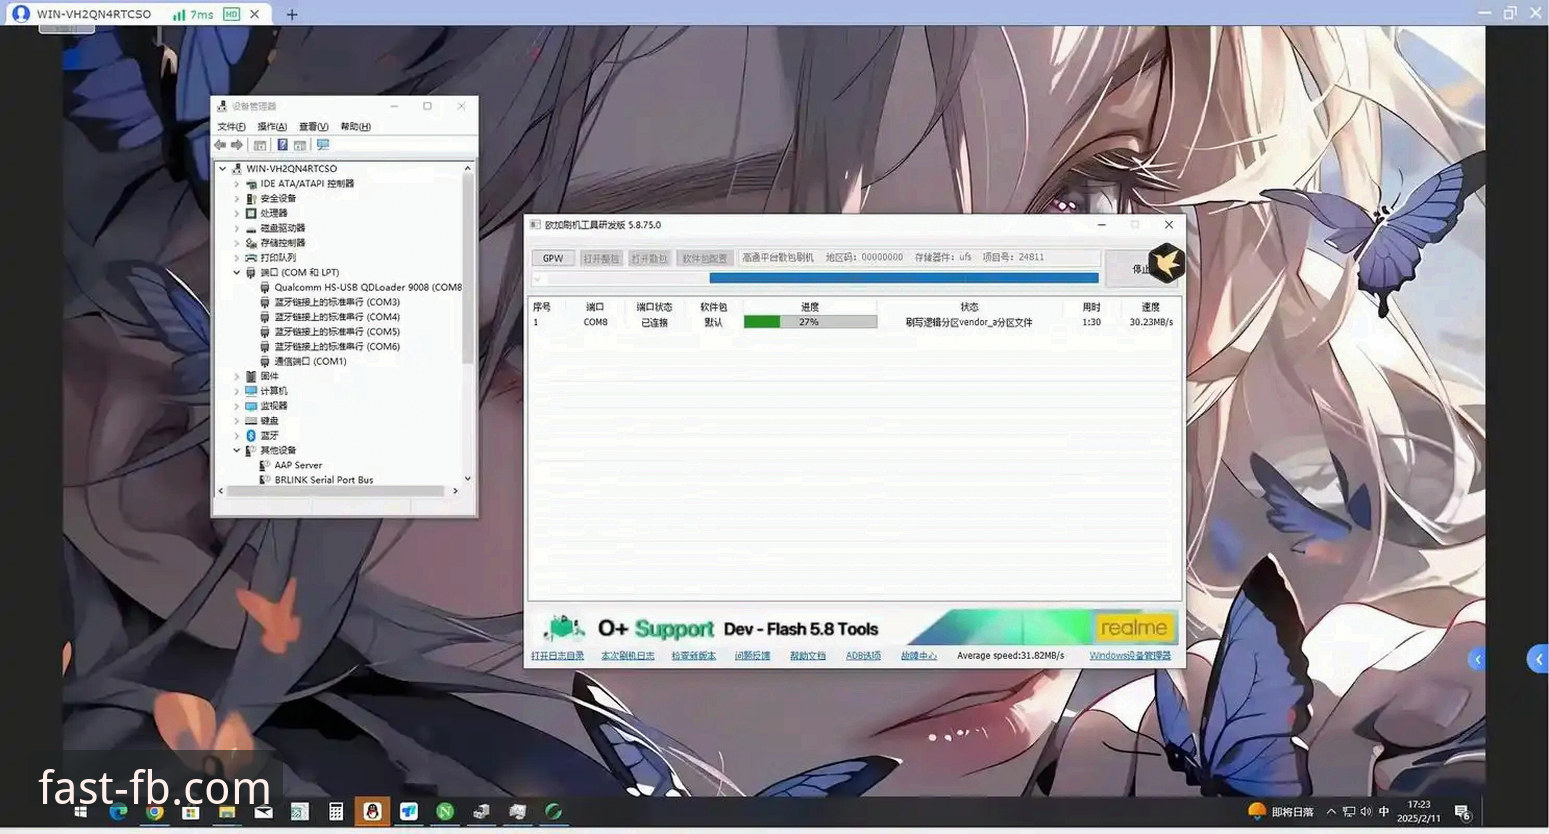Open the 查看(V) menu in Device Manager
1549x834 pixels.
(313, 127)
